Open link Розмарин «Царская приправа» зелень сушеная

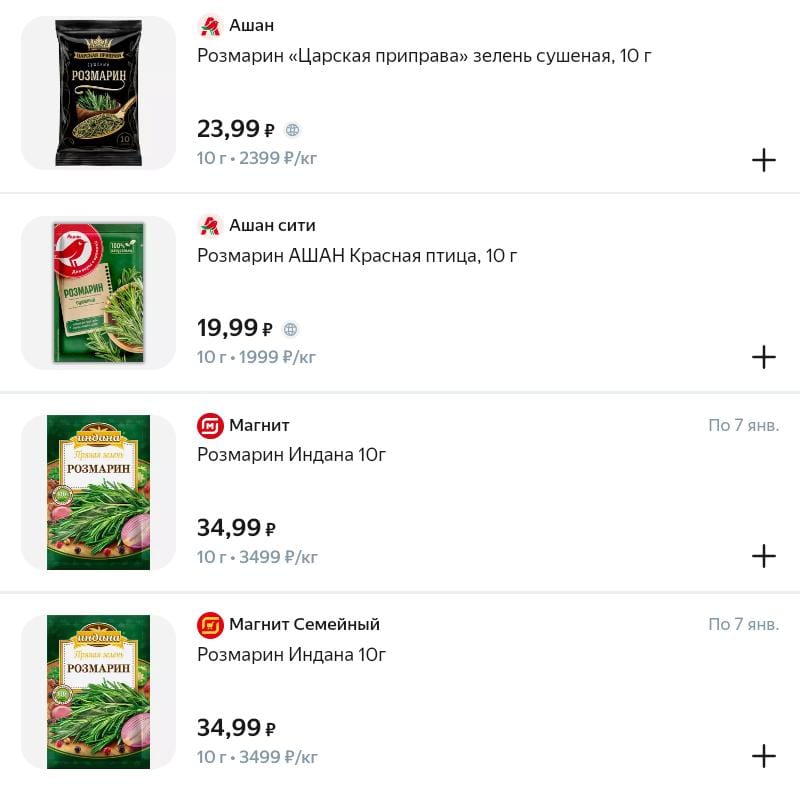click(424, 56)
